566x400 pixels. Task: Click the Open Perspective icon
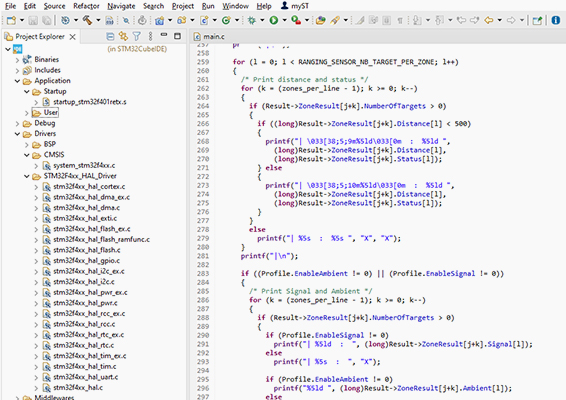pyautogui.click(x=537, y=21)
